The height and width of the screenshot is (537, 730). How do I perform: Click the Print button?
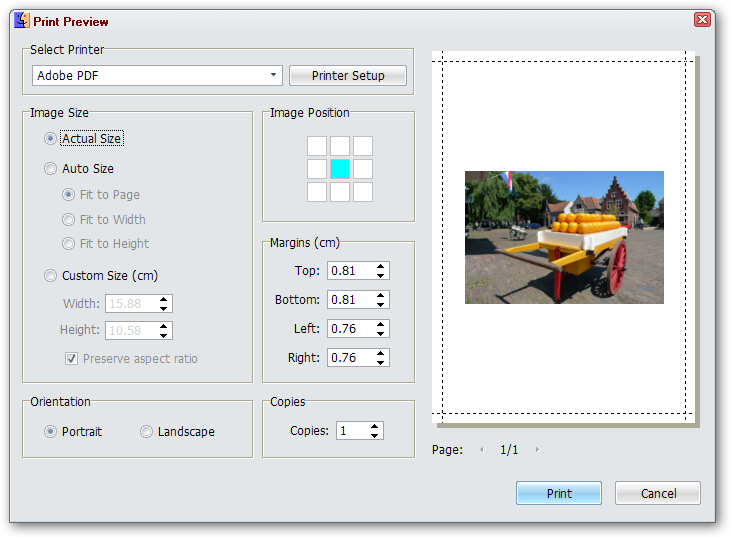click(559, 493)
